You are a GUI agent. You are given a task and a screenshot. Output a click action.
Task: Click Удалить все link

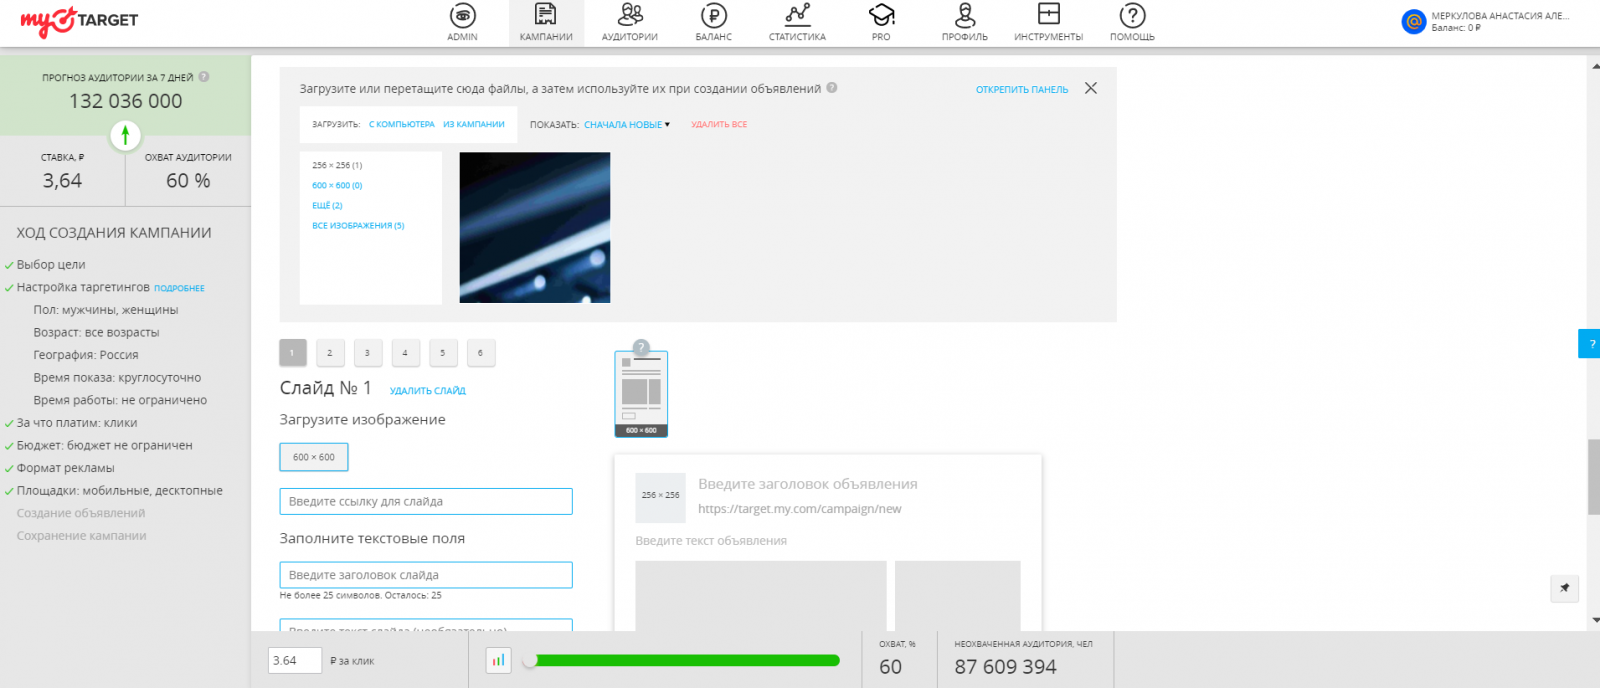click(719, 125)
